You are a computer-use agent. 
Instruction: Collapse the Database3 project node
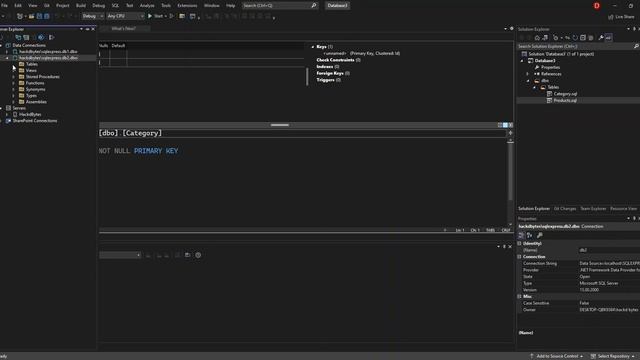[x=522, y=60]
